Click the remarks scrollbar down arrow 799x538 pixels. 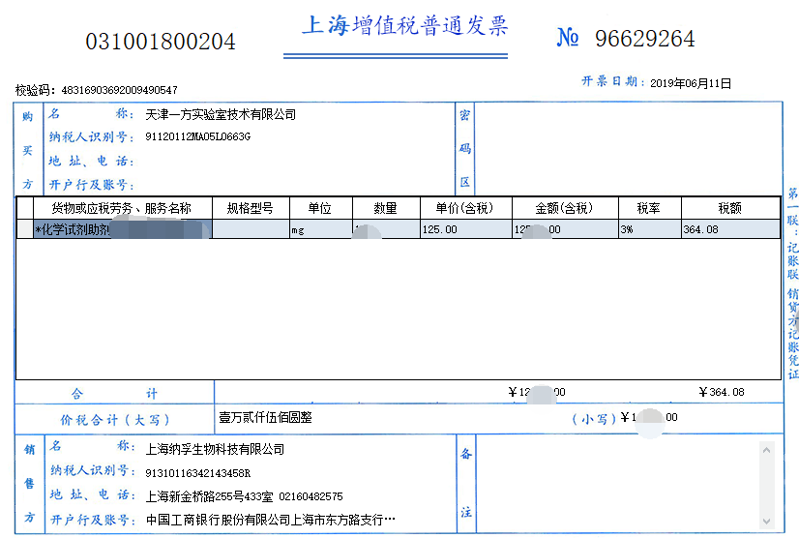coord(766,522)
